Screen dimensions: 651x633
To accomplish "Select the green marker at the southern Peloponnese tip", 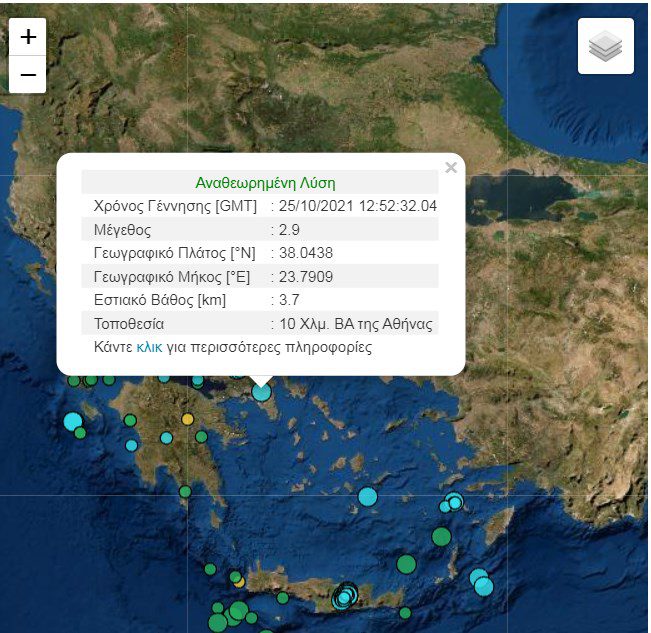I will (185, 492).
